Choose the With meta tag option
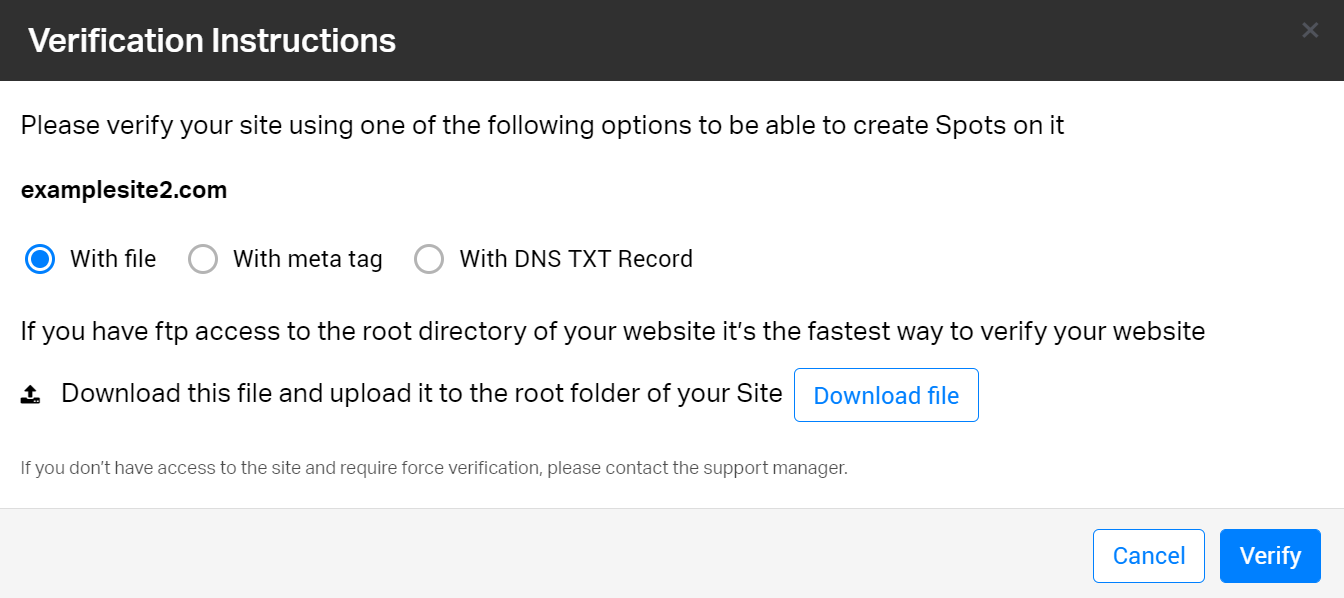The height and width of the screenshot is (598, 1344). pos(203,260)
